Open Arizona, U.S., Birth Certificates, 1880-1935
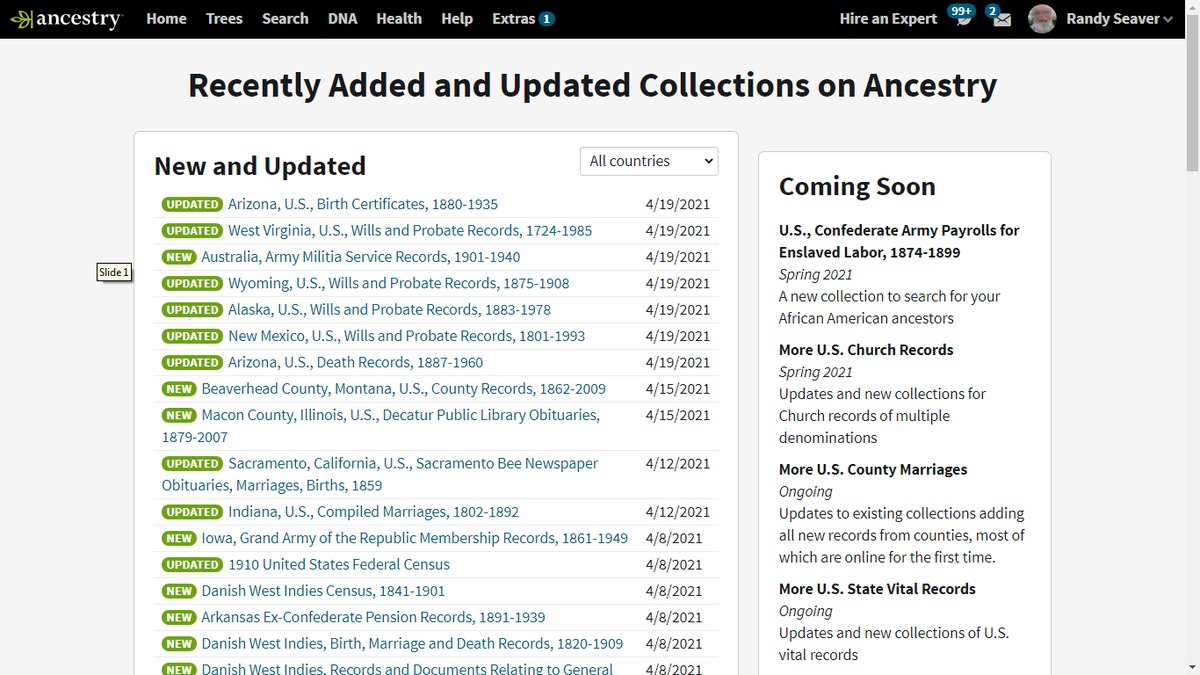 point(363,204)
